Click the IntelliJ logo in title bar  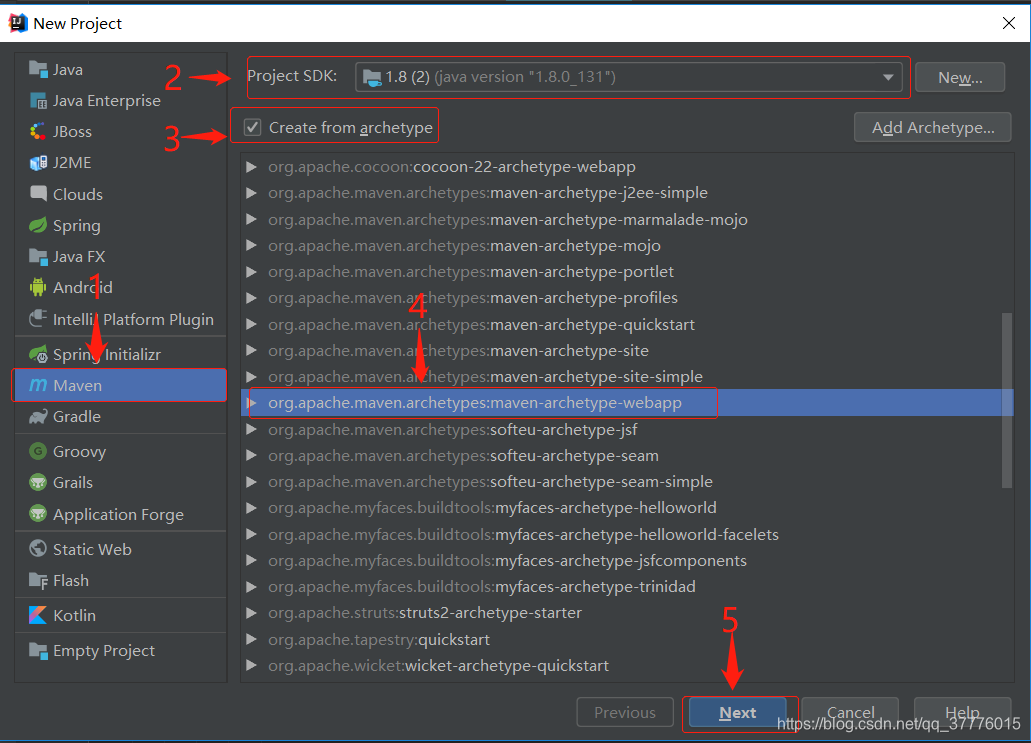(18, 23)
